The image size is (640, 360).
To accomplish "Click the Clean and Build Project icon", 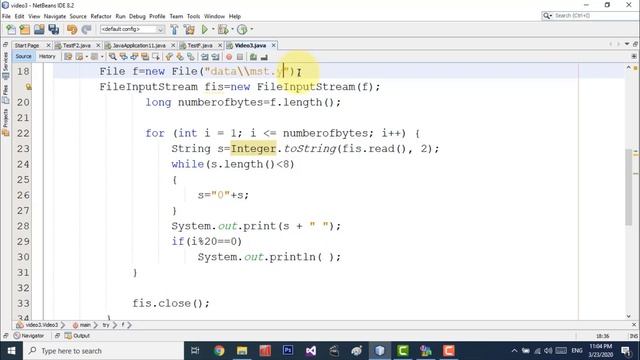I will click(189, 29).
